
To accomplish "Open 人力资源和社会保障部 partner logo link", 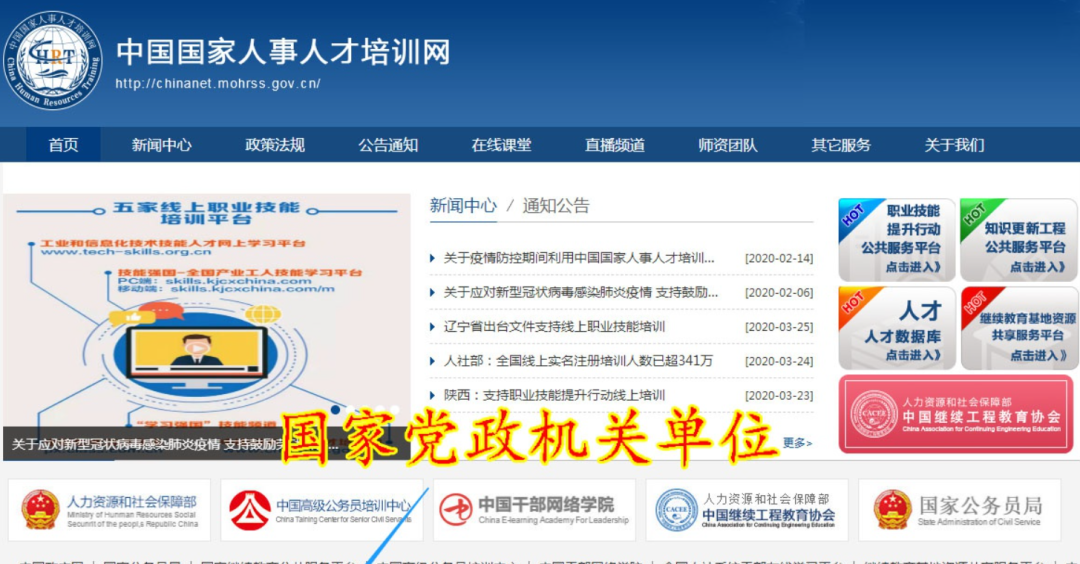I will pyautogui.click(x=110, y=510).
